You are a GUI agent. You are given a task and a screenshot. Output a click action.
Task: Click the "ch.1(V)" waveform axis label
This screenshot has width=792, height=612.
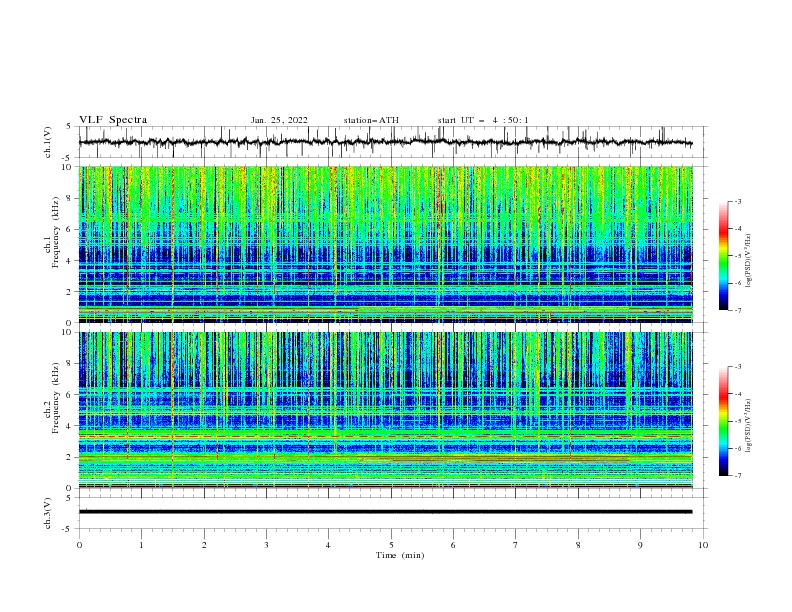[48, 142]
